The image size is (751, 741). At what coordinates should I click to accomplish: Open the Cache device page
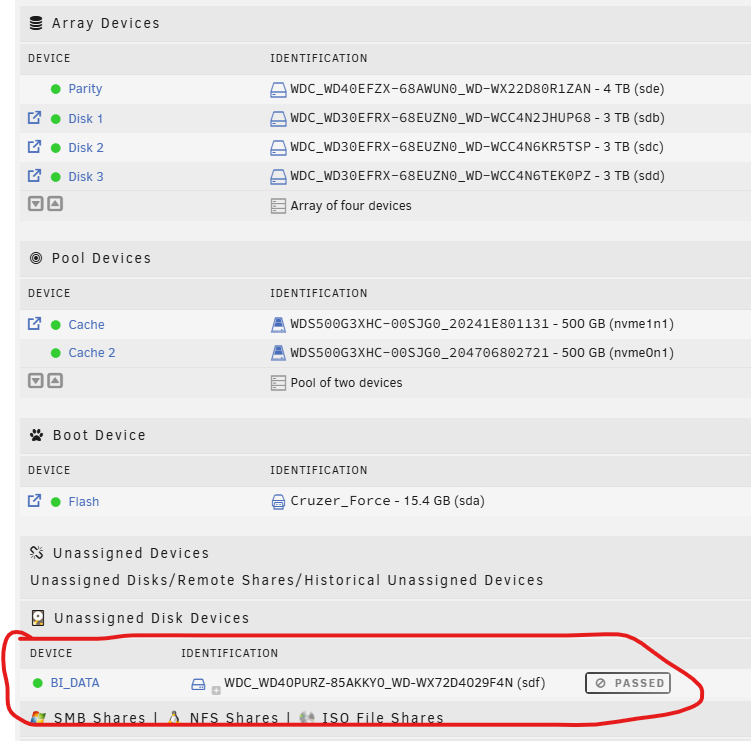86,325
